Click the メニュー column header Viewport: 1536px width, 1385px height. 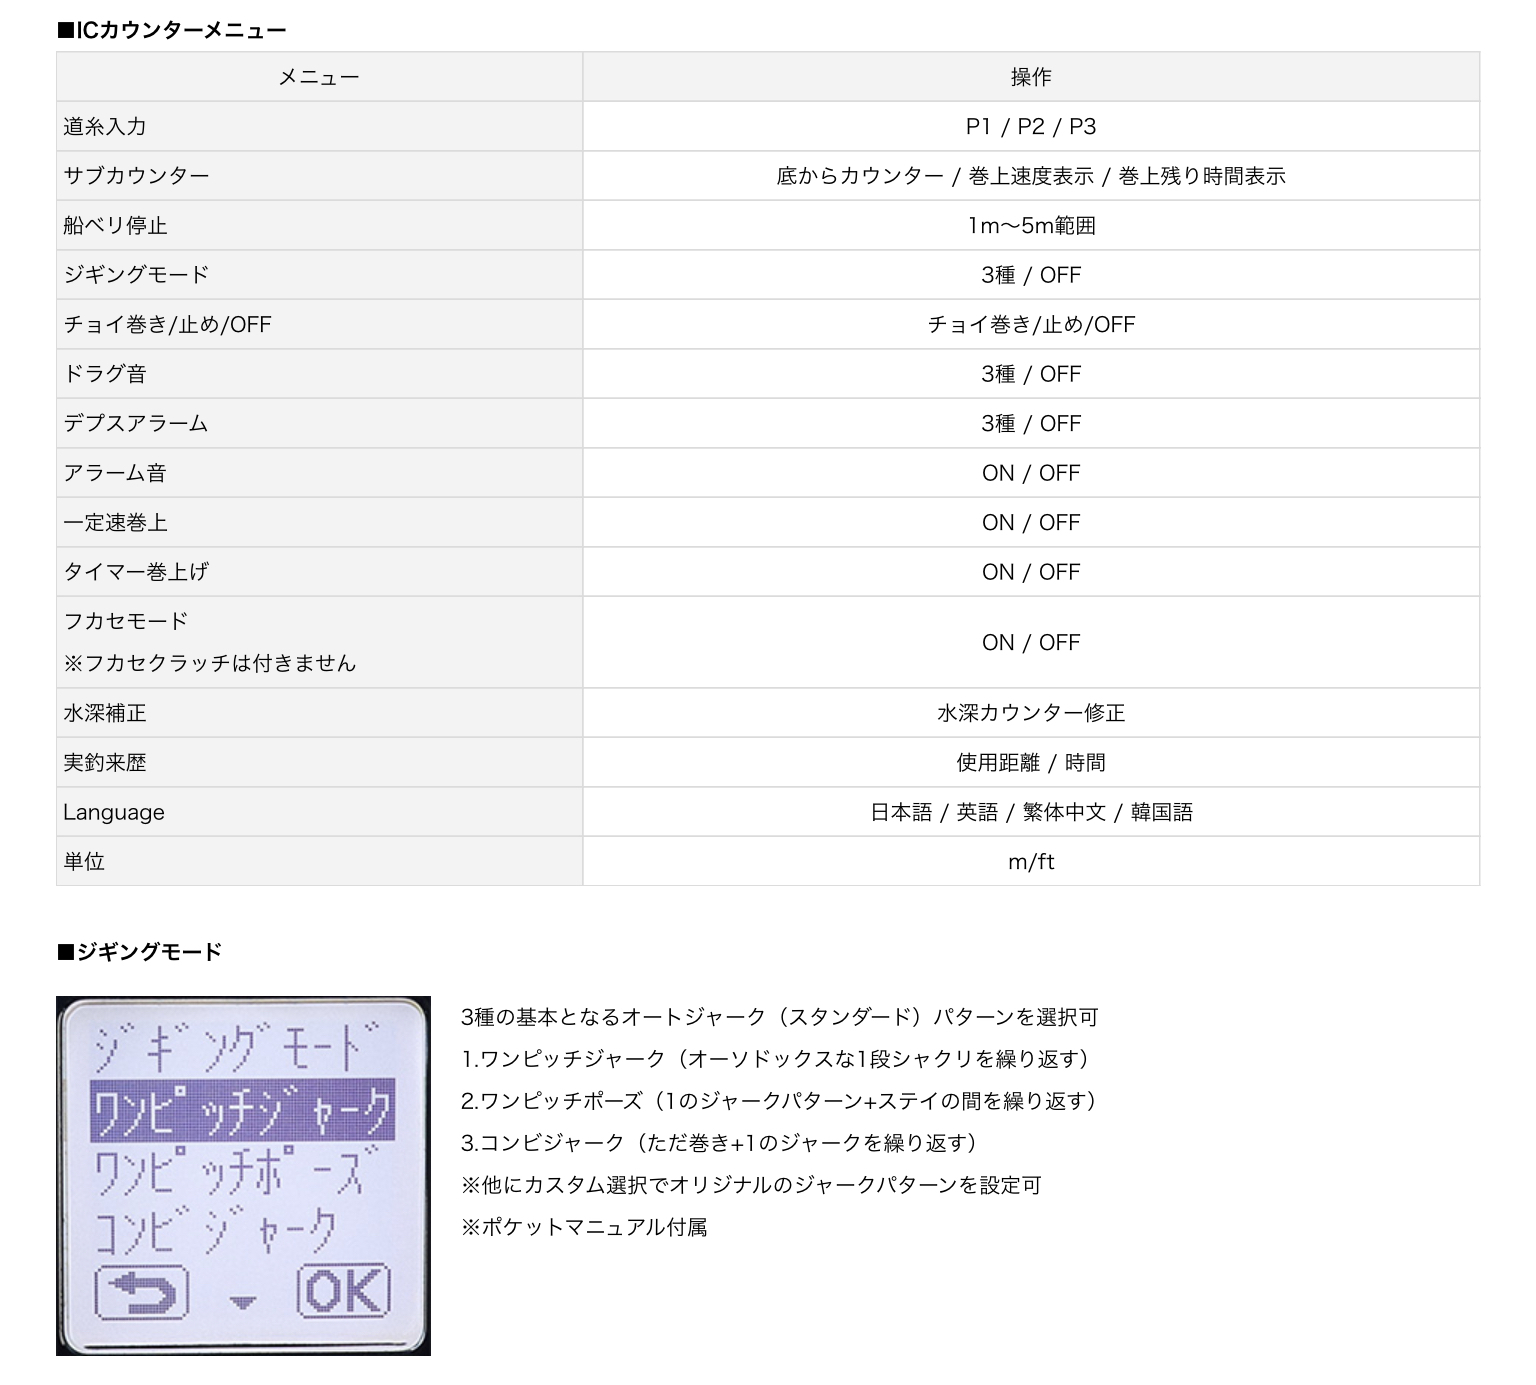(319, 77)
